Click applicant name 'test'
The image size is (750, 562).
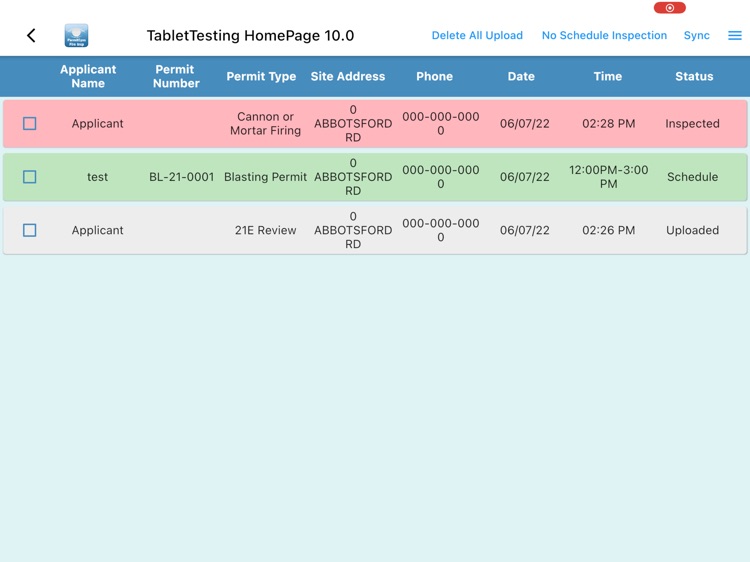(97, 177)
